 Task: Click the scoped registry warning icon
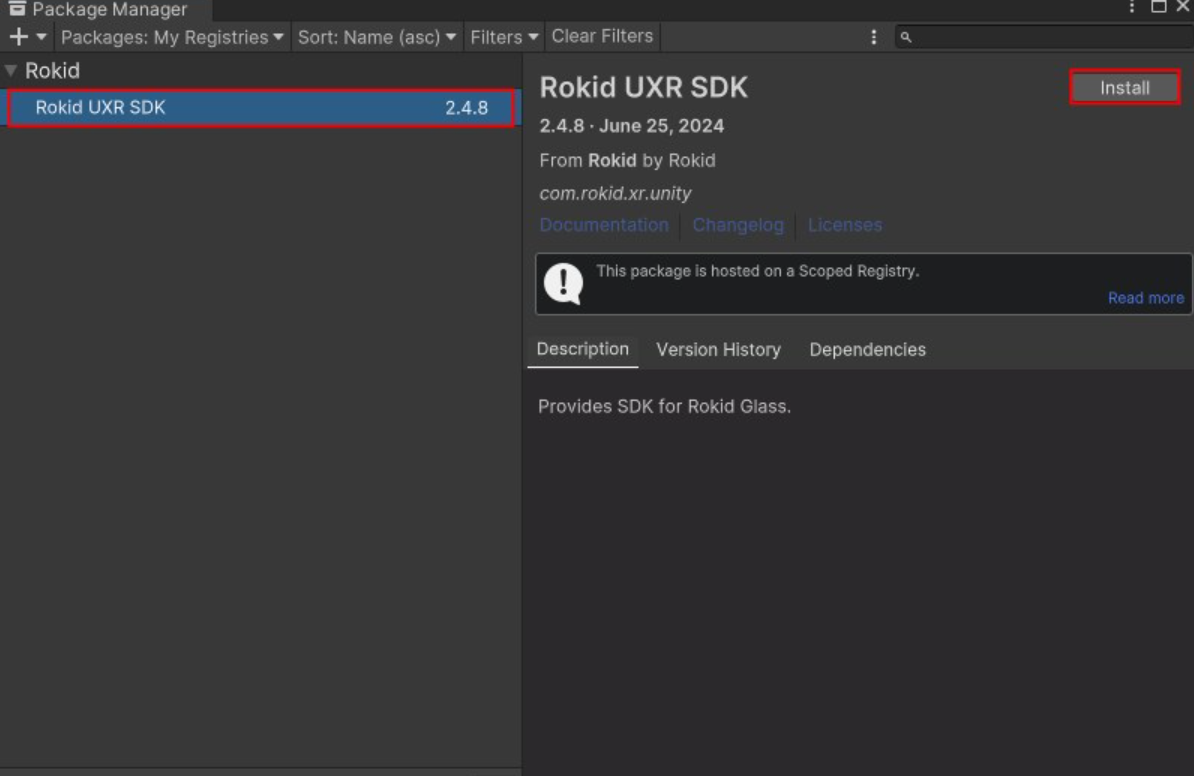[563, 284]
